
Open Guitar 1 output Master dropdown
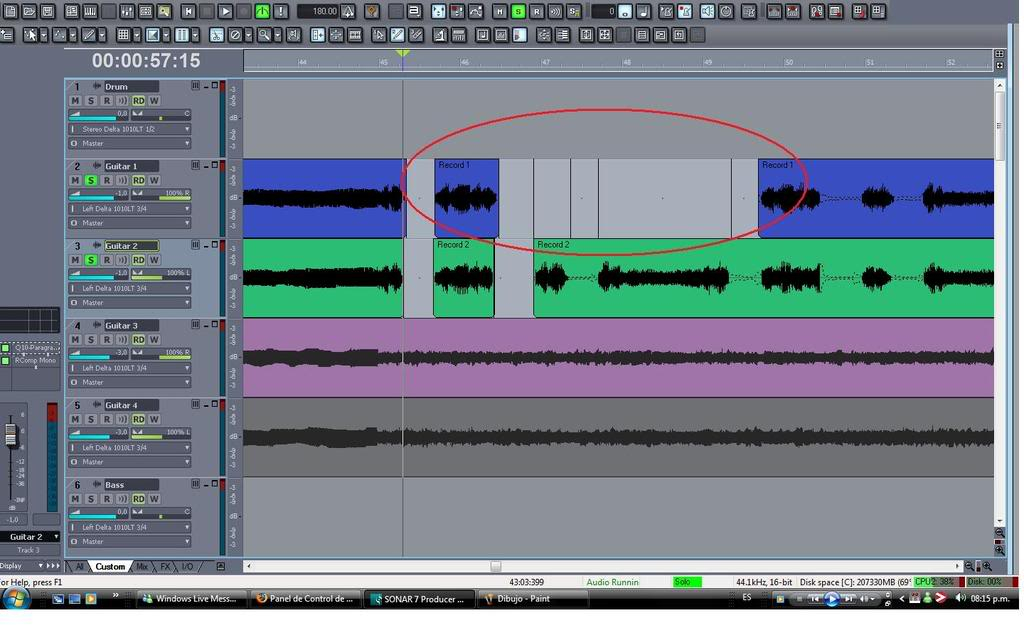click(x=129, y=223)
